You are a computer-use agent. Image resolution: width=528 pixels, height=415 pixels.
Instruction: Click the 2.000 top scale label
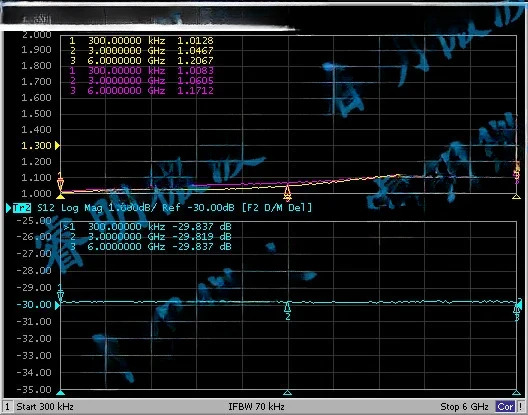tap(36, 35)
